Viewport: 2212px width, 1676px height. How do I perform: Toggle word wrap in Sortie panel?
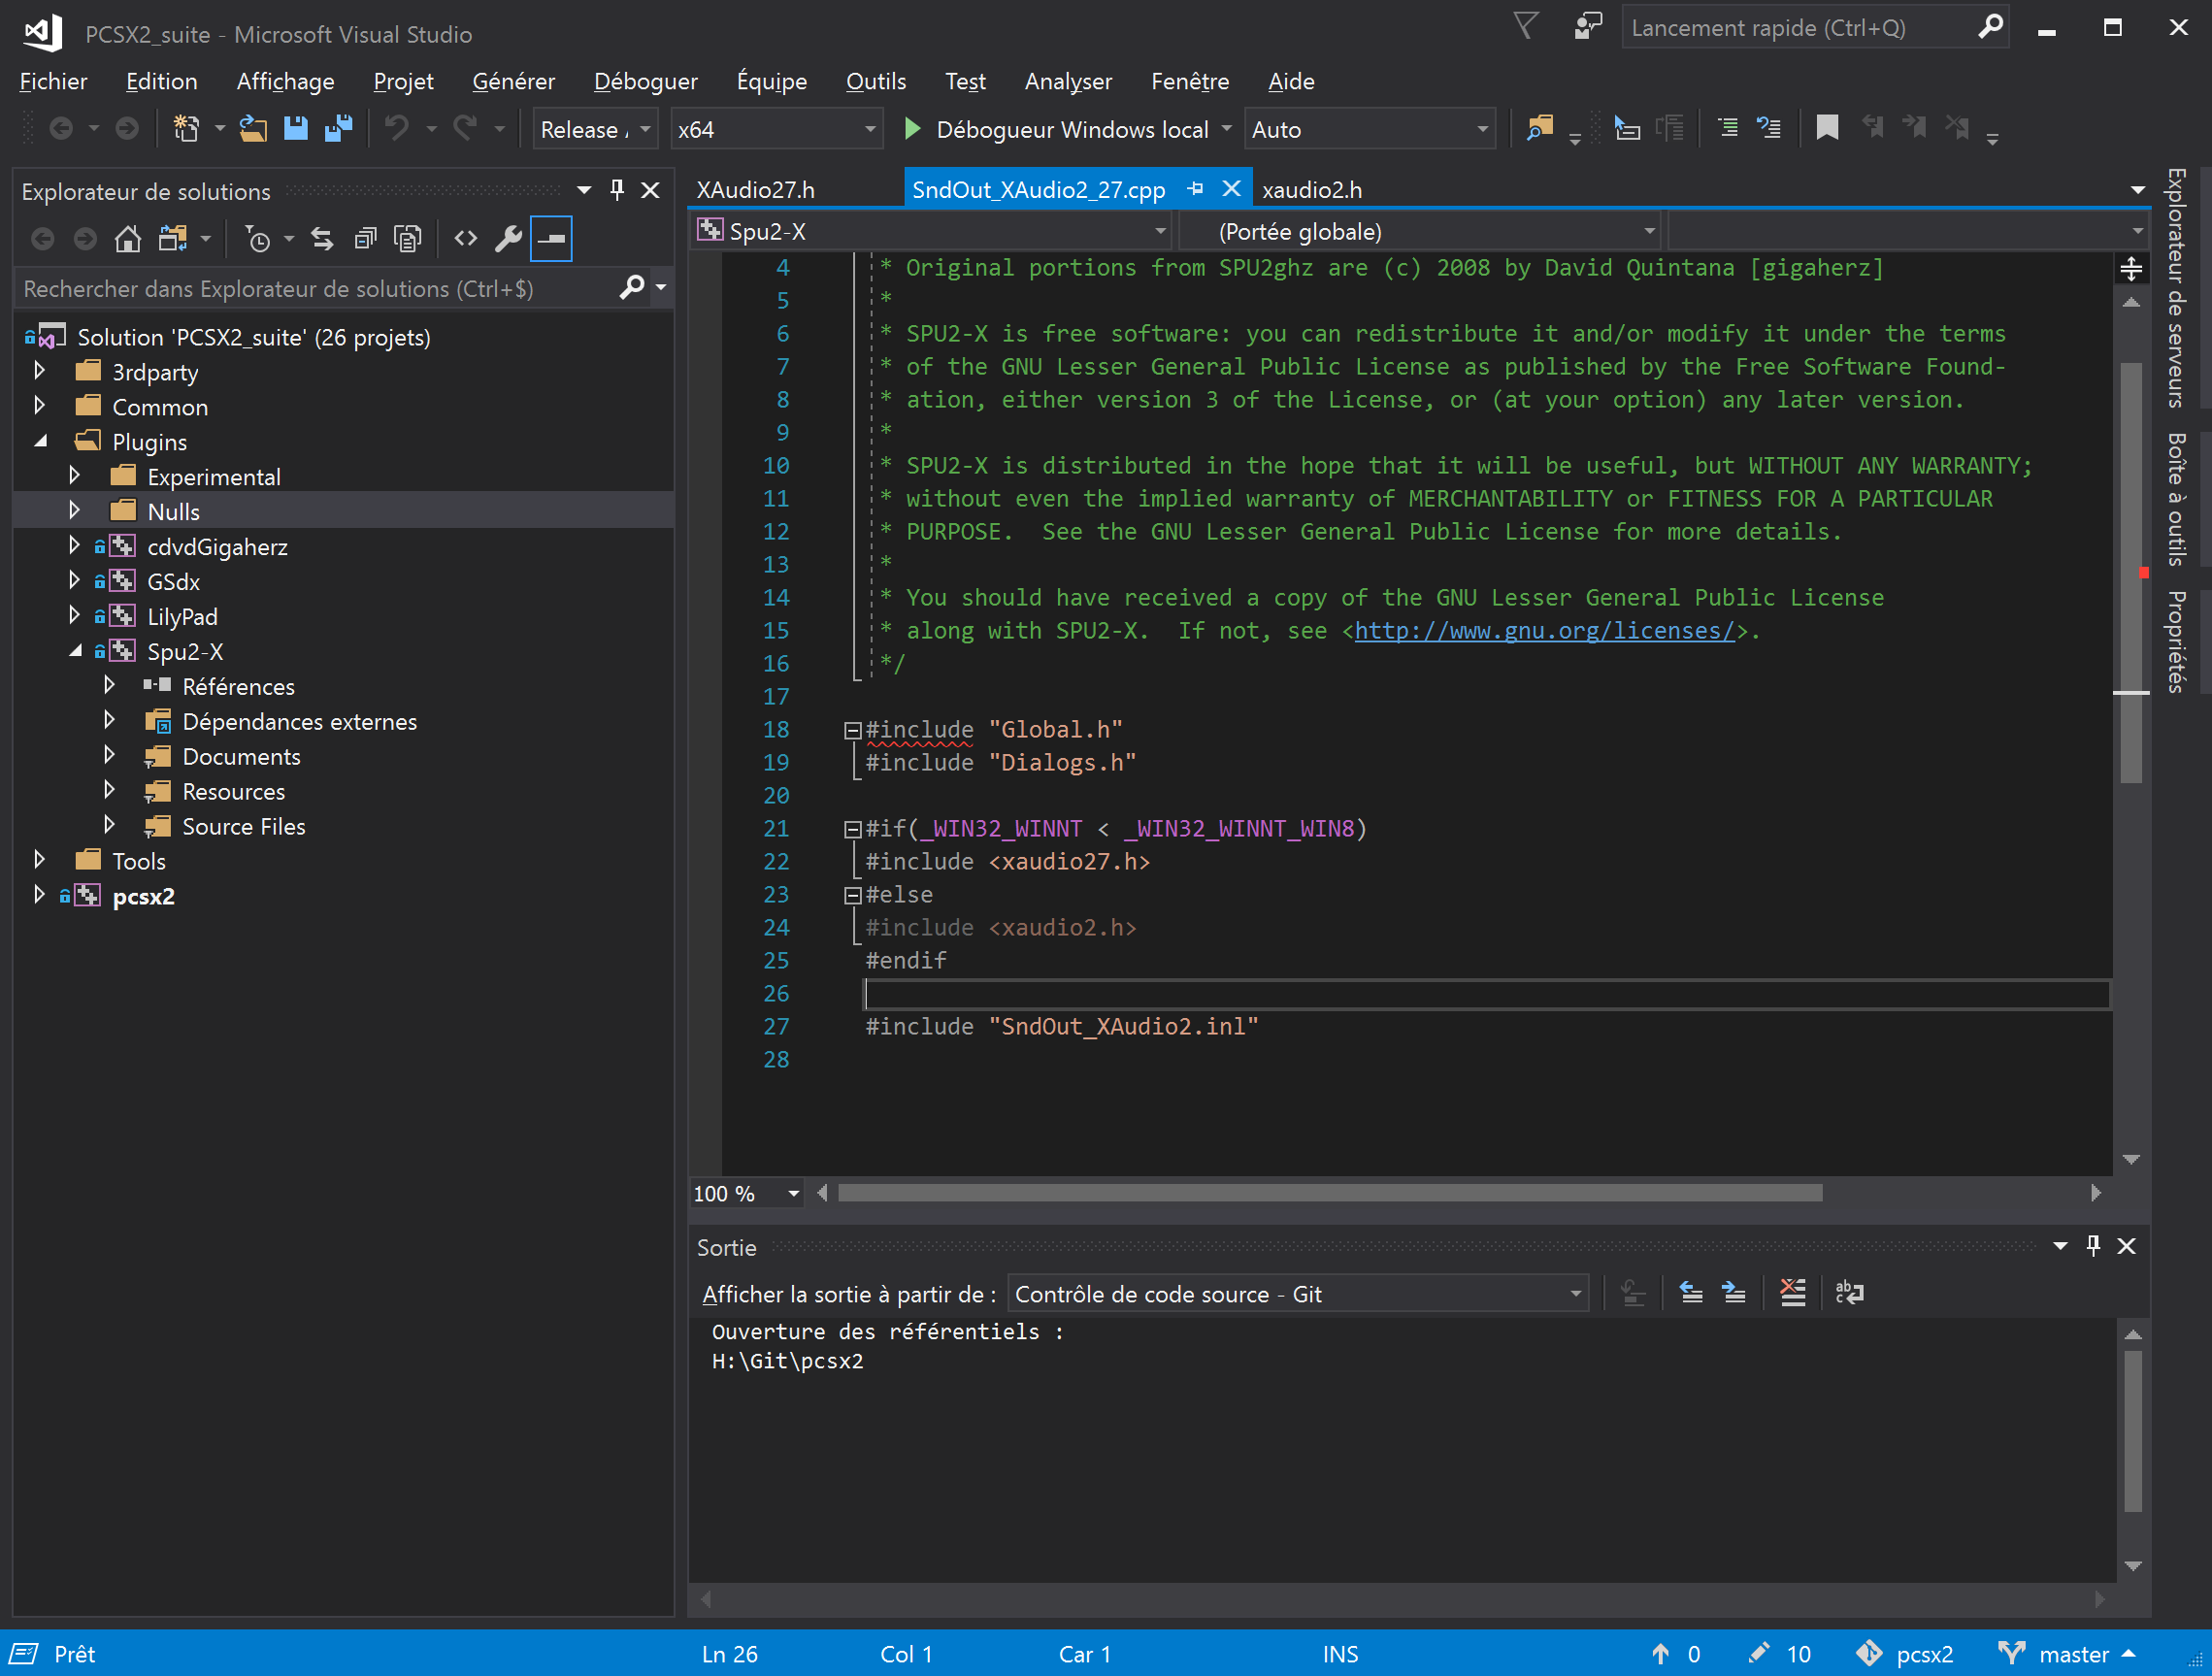click(1850, 1293)
